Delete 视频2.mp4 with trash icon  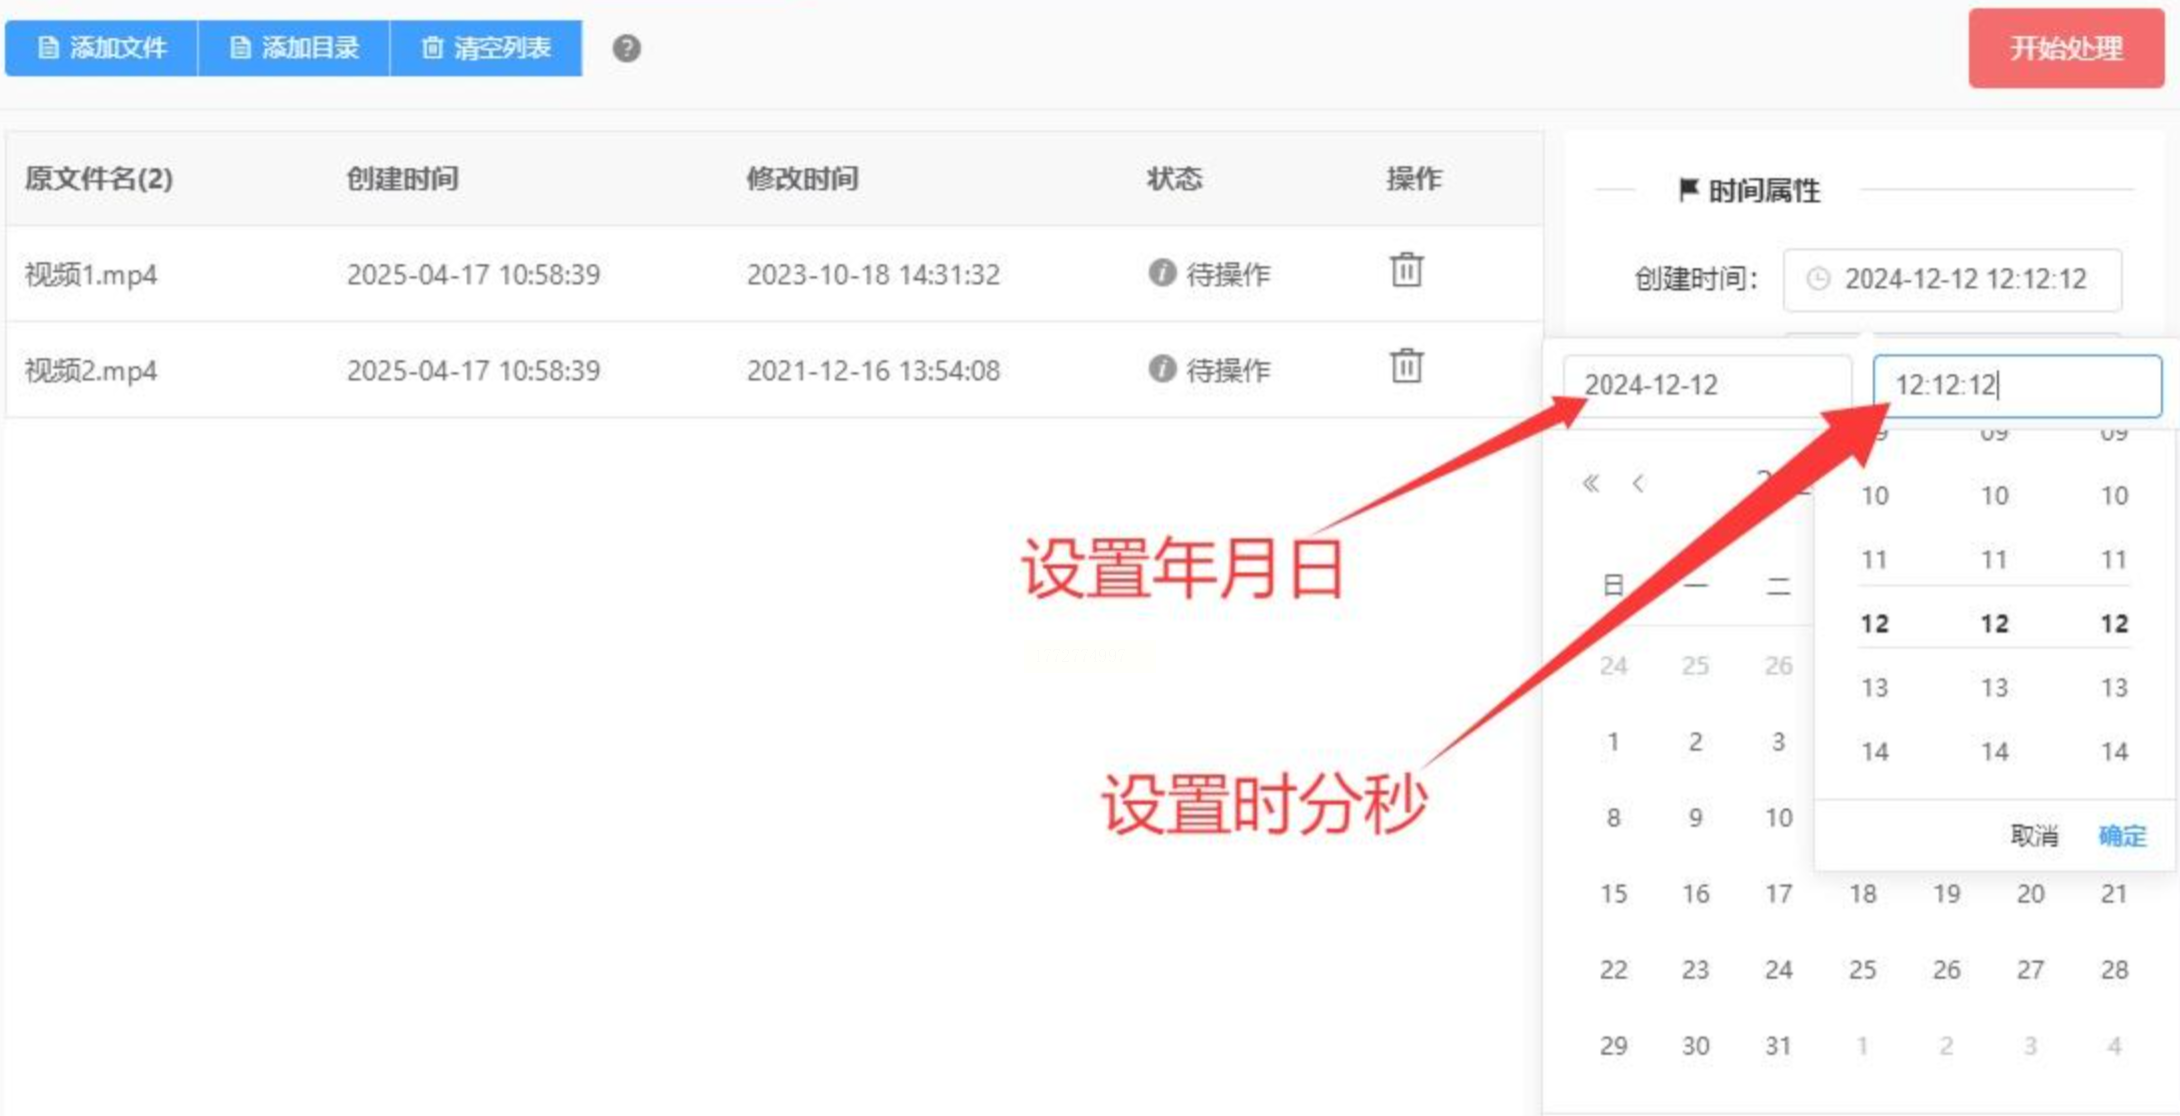tap(1406, 366)
